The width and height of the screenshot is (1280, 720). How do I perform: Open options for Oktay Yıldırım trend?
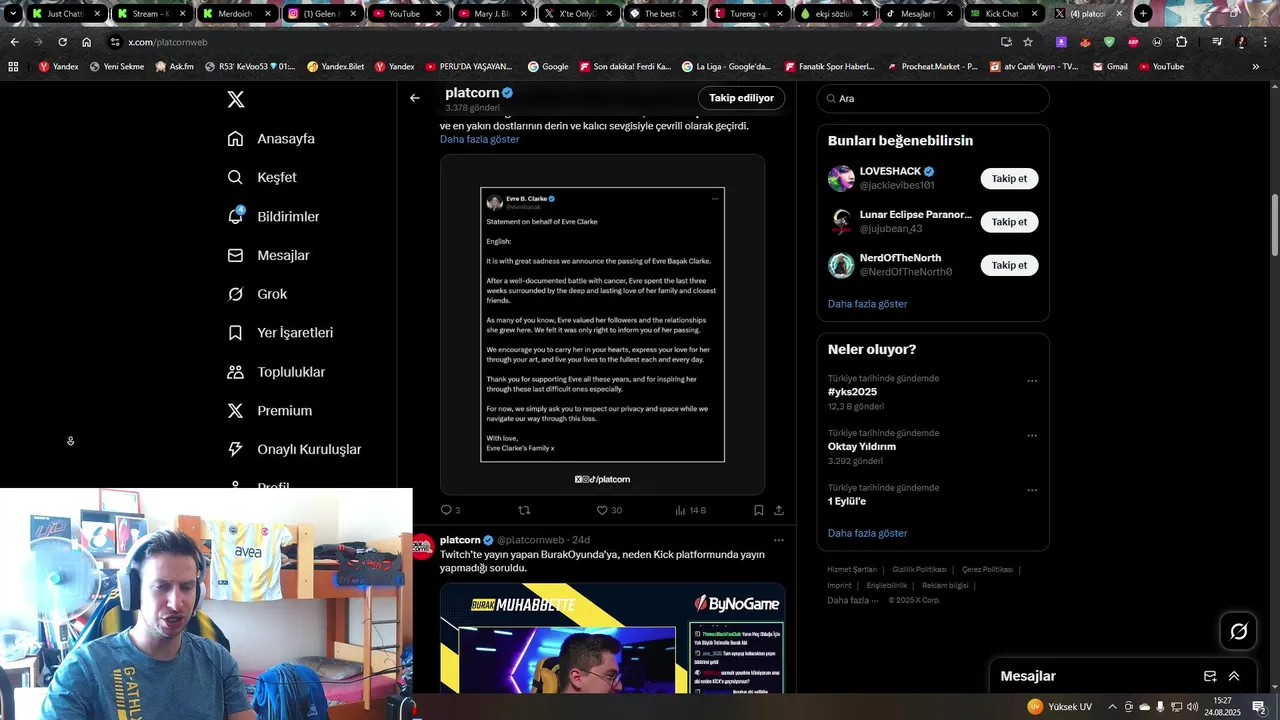click(1032, 436)
